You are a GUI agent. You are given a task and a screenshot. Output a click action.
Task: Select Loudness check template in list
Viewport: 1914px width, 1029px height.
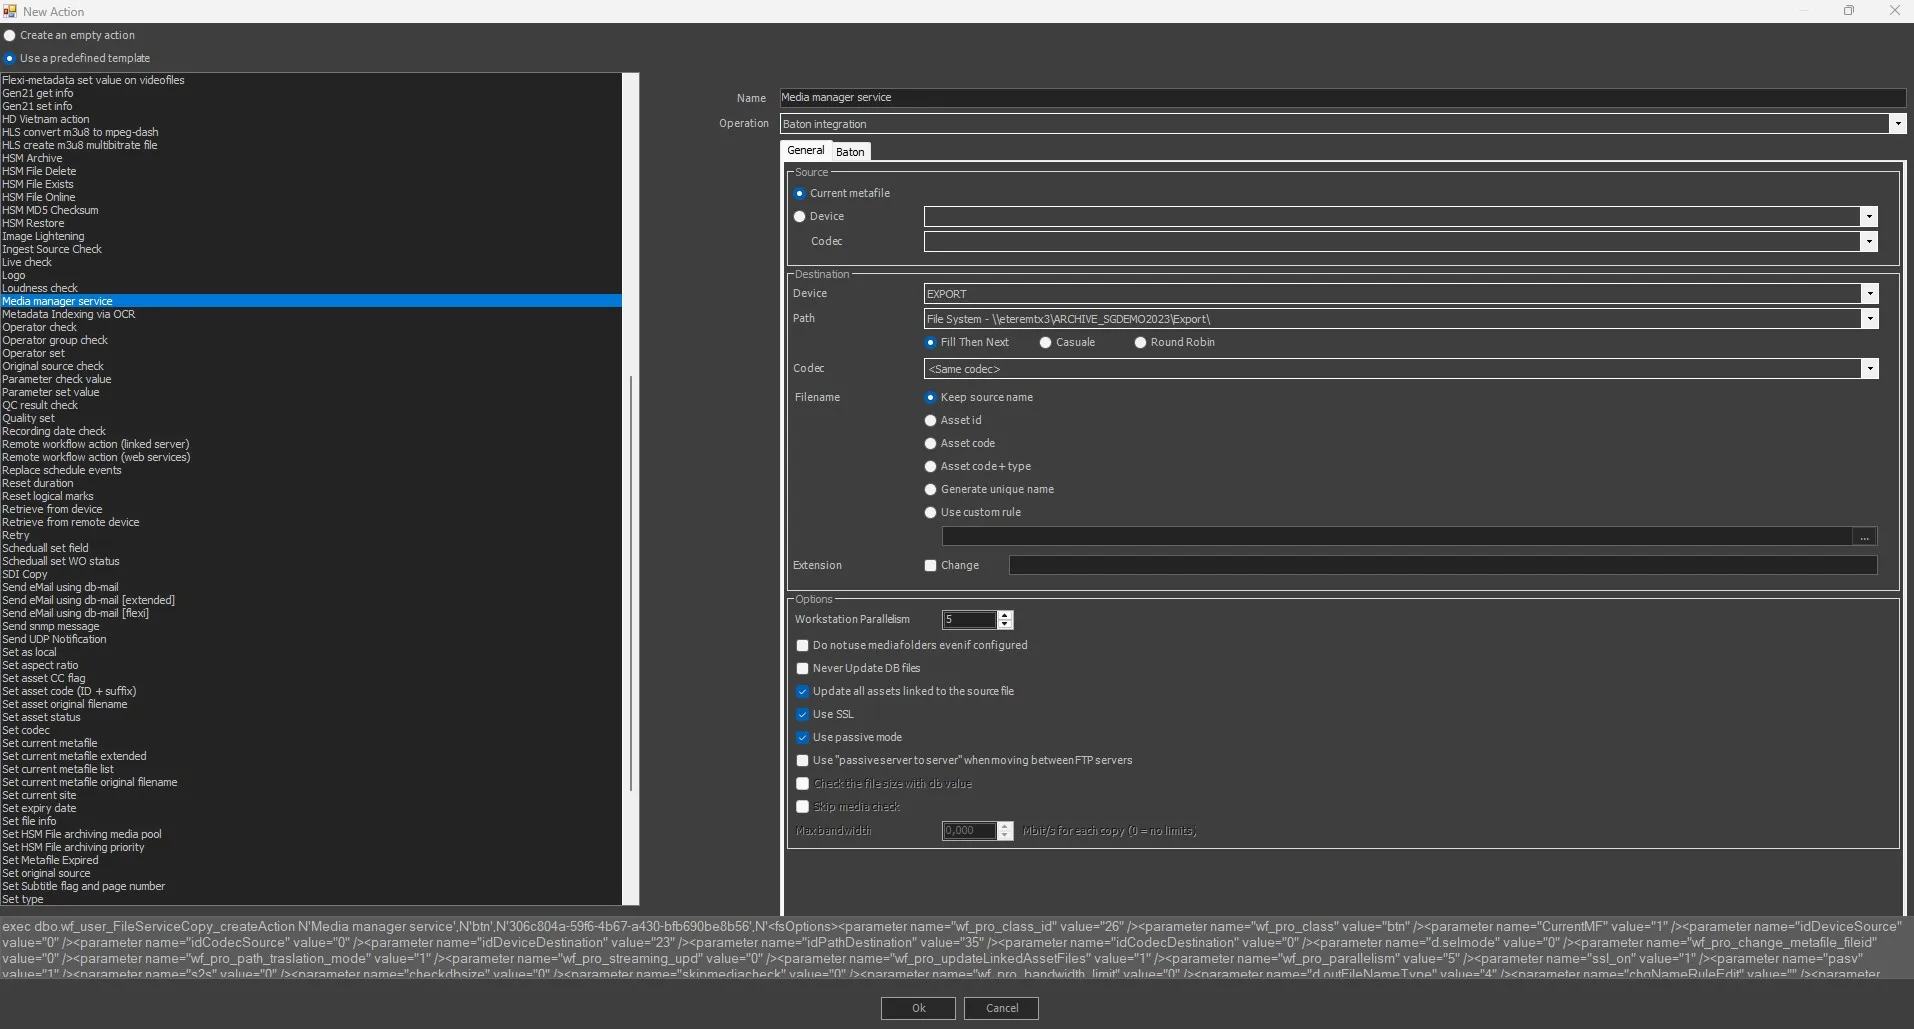pyautogui.click(x=40, y=288)
